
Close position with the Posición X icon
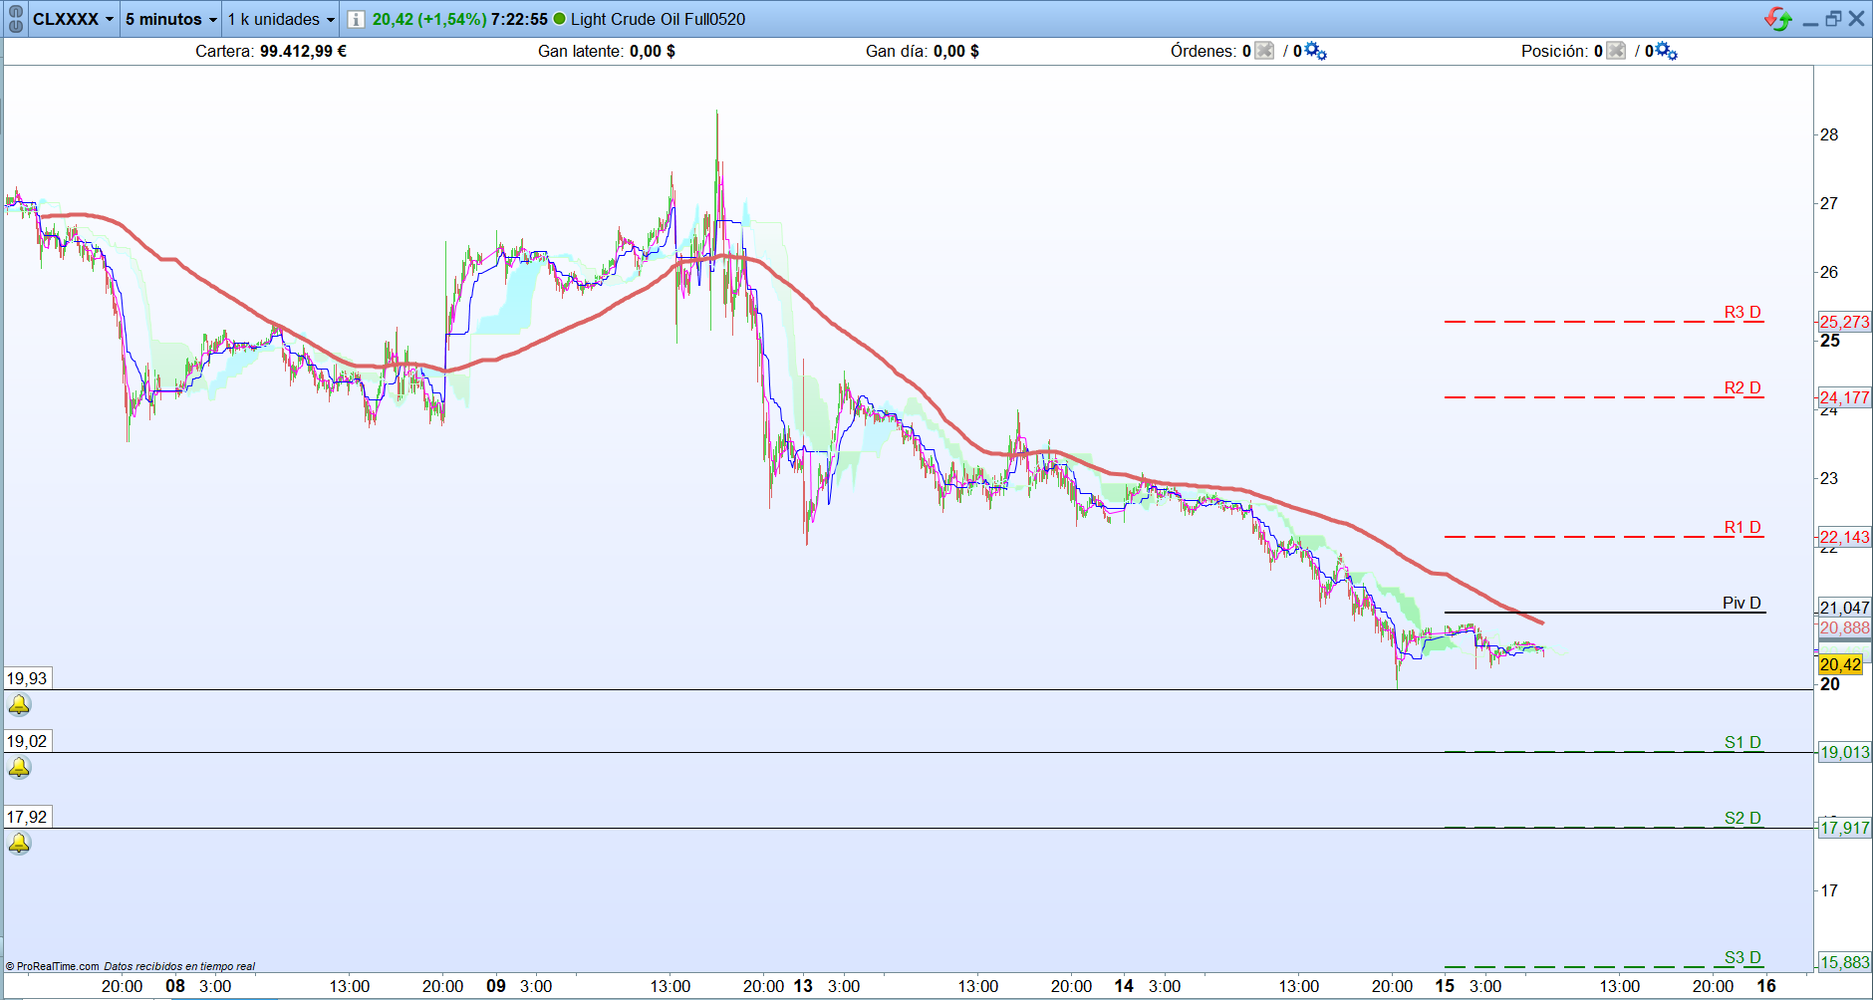pos(1616,51)
